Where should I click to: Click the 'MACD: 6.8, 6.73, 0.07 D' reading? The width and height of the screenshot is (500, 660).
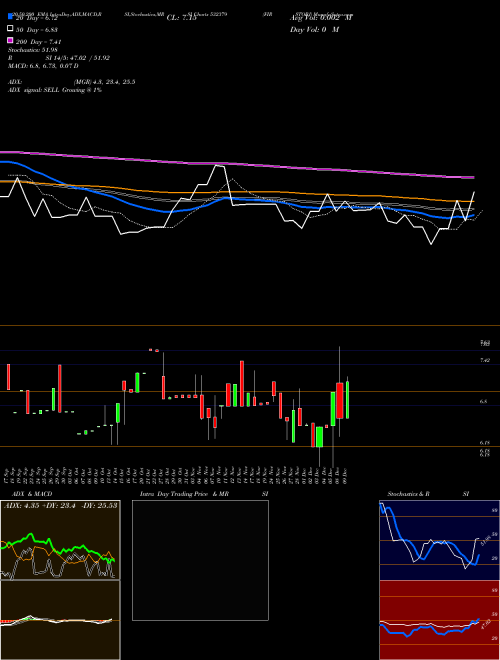43,66
